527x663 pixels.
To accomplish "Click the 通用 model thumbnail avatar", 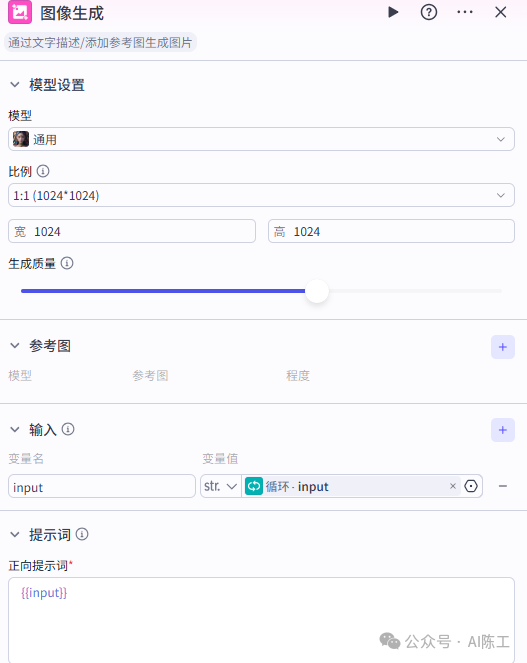I will [x=21, y=139].
